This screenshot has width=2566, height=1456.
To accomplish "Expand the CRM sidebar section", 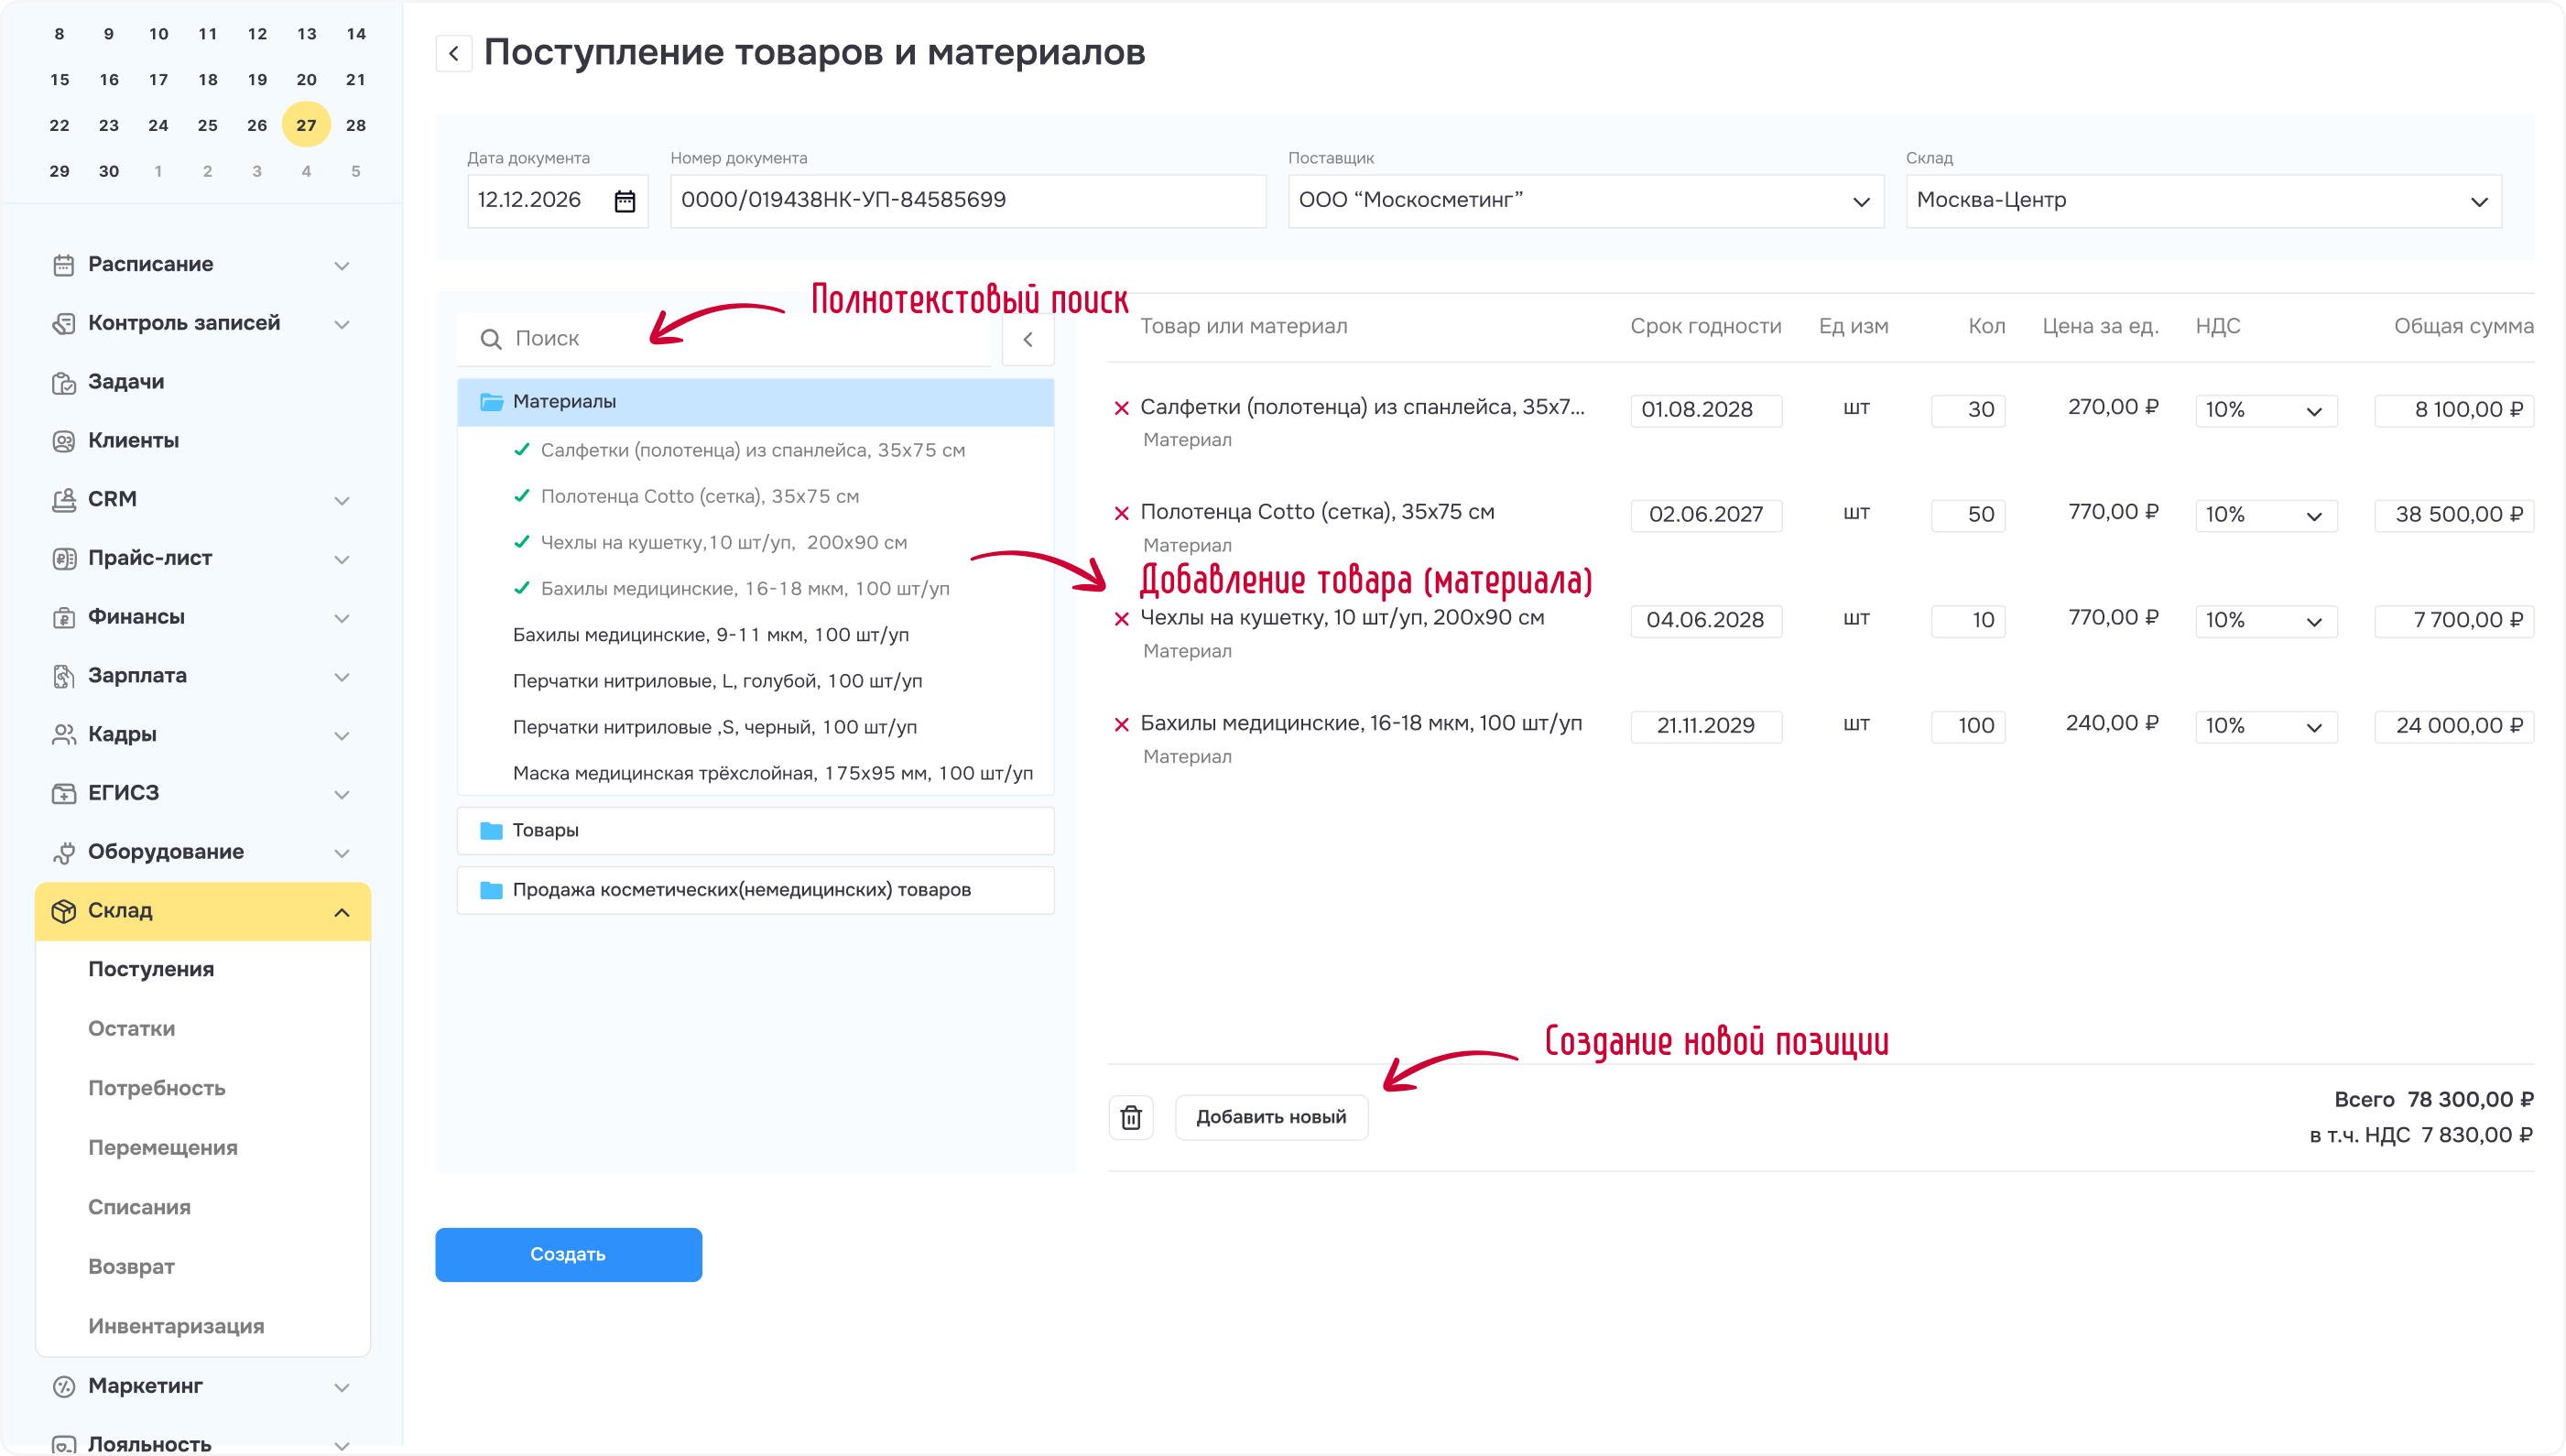I will [342, 500].
